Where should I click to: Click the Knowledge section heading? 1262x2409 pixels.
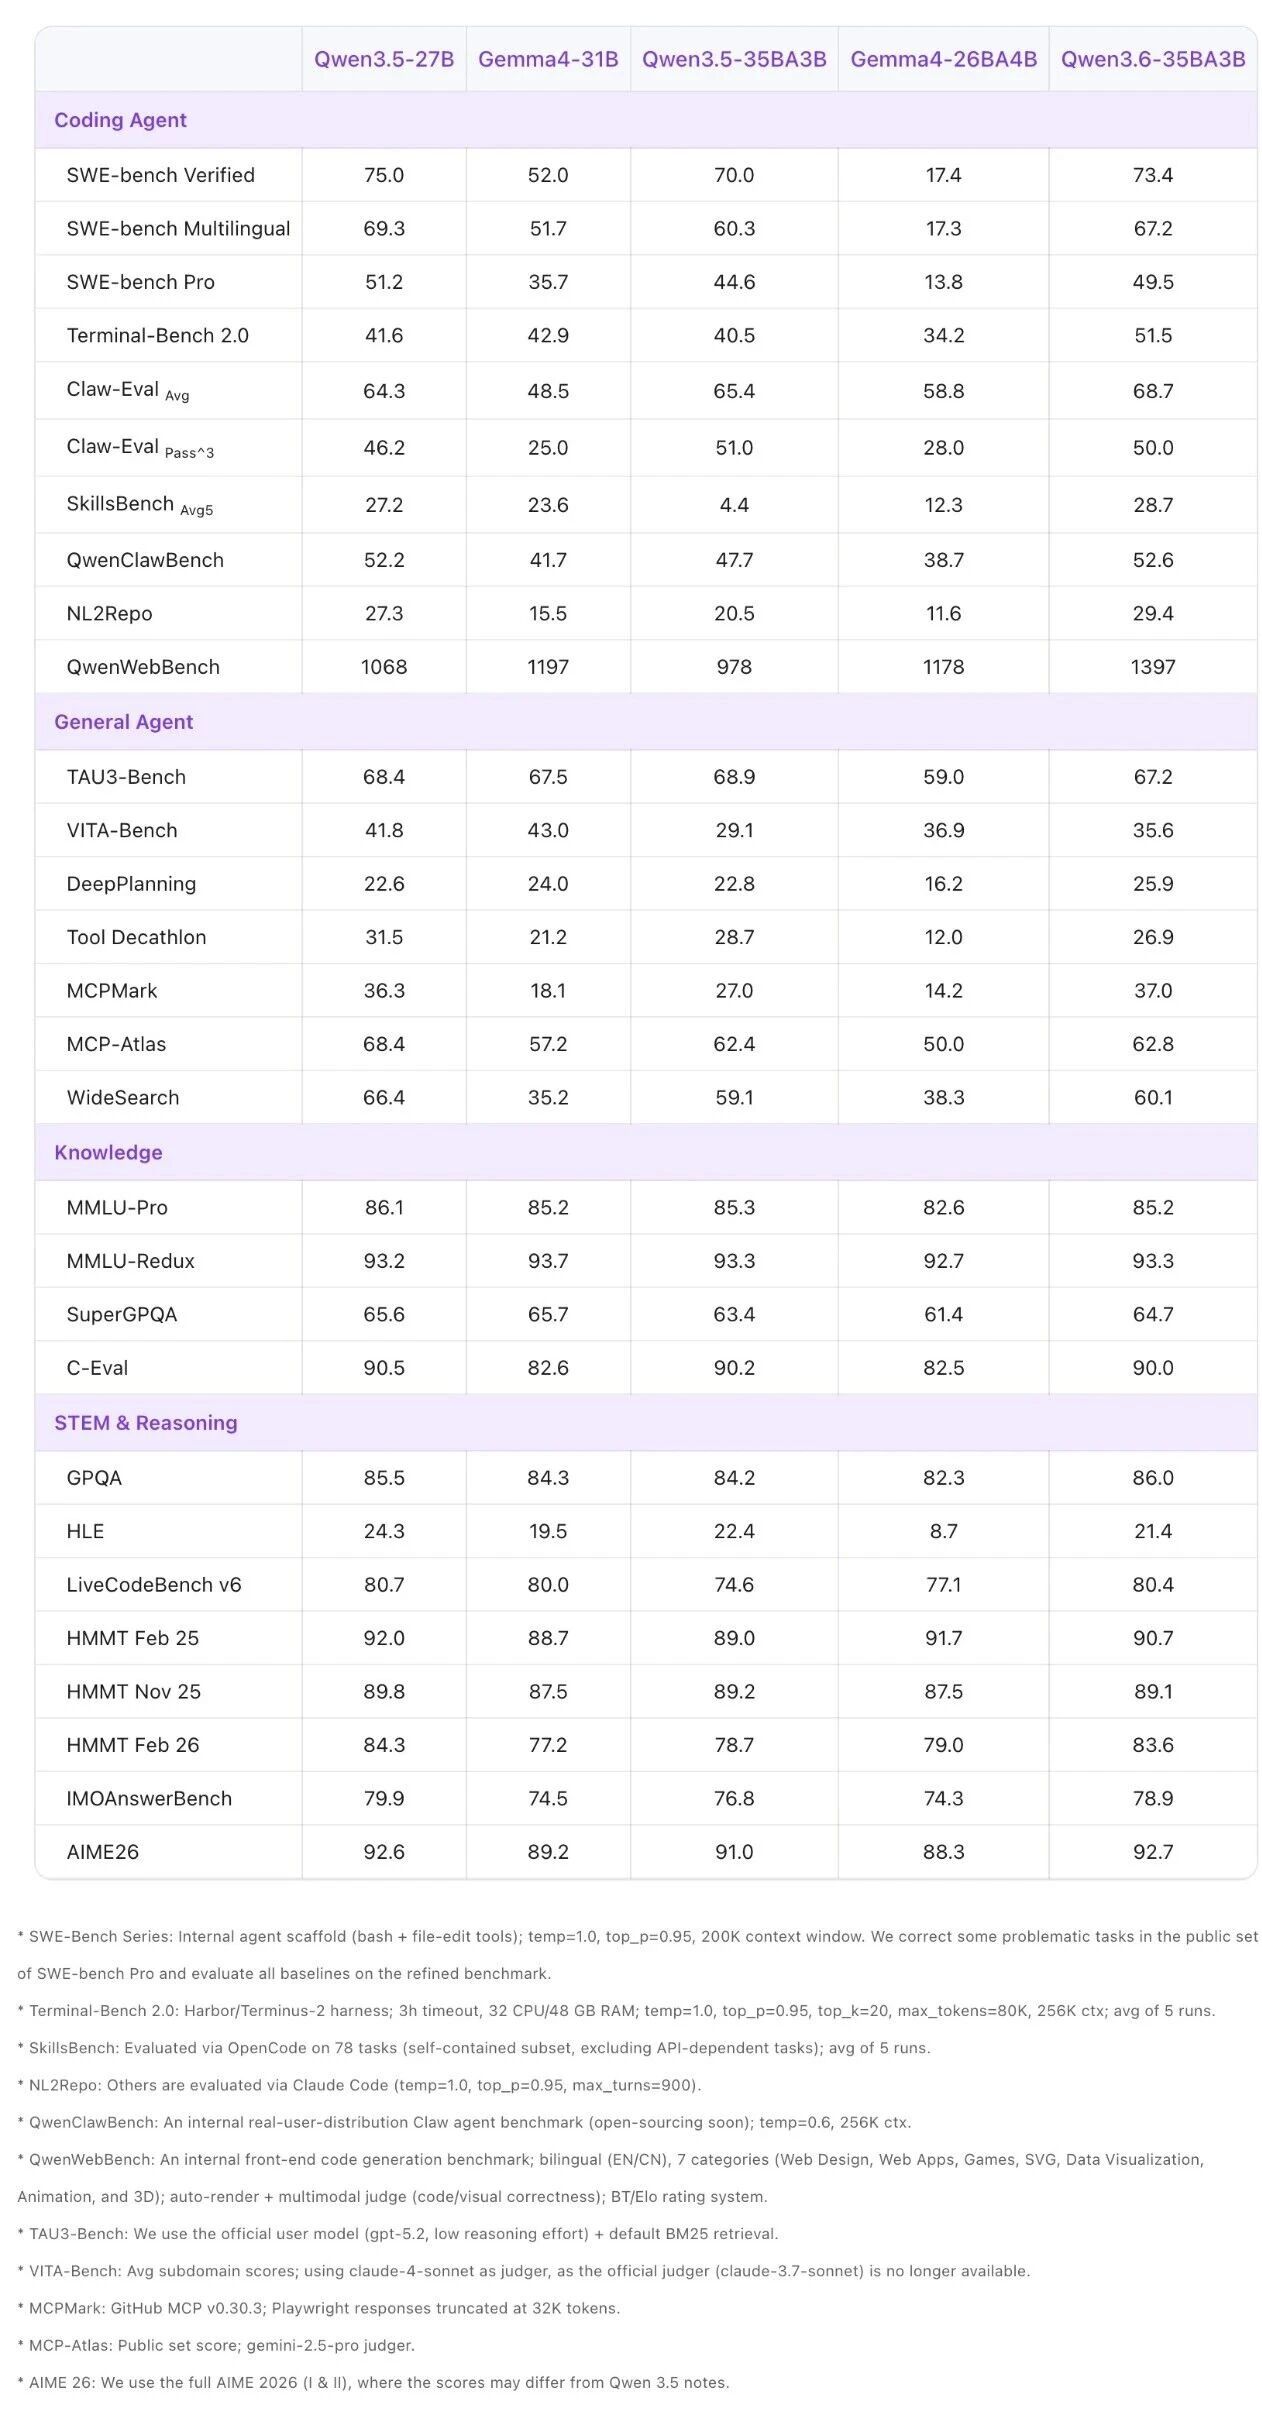(108, 1152)
